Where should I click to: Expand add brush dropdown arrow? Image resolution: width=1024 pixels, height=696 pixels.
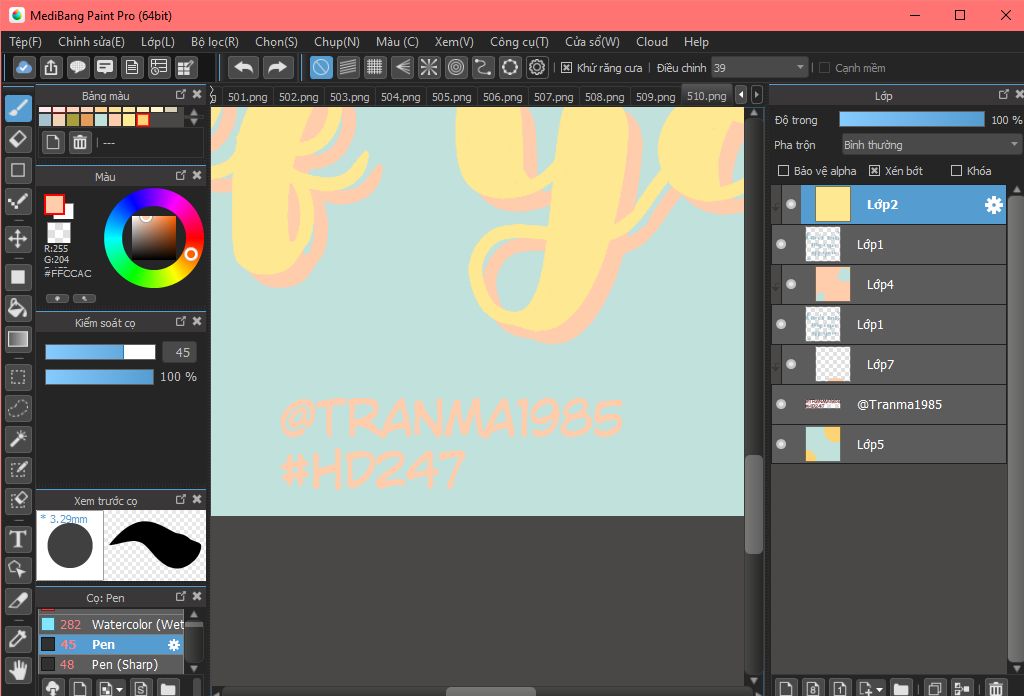[x=120, y=689]
